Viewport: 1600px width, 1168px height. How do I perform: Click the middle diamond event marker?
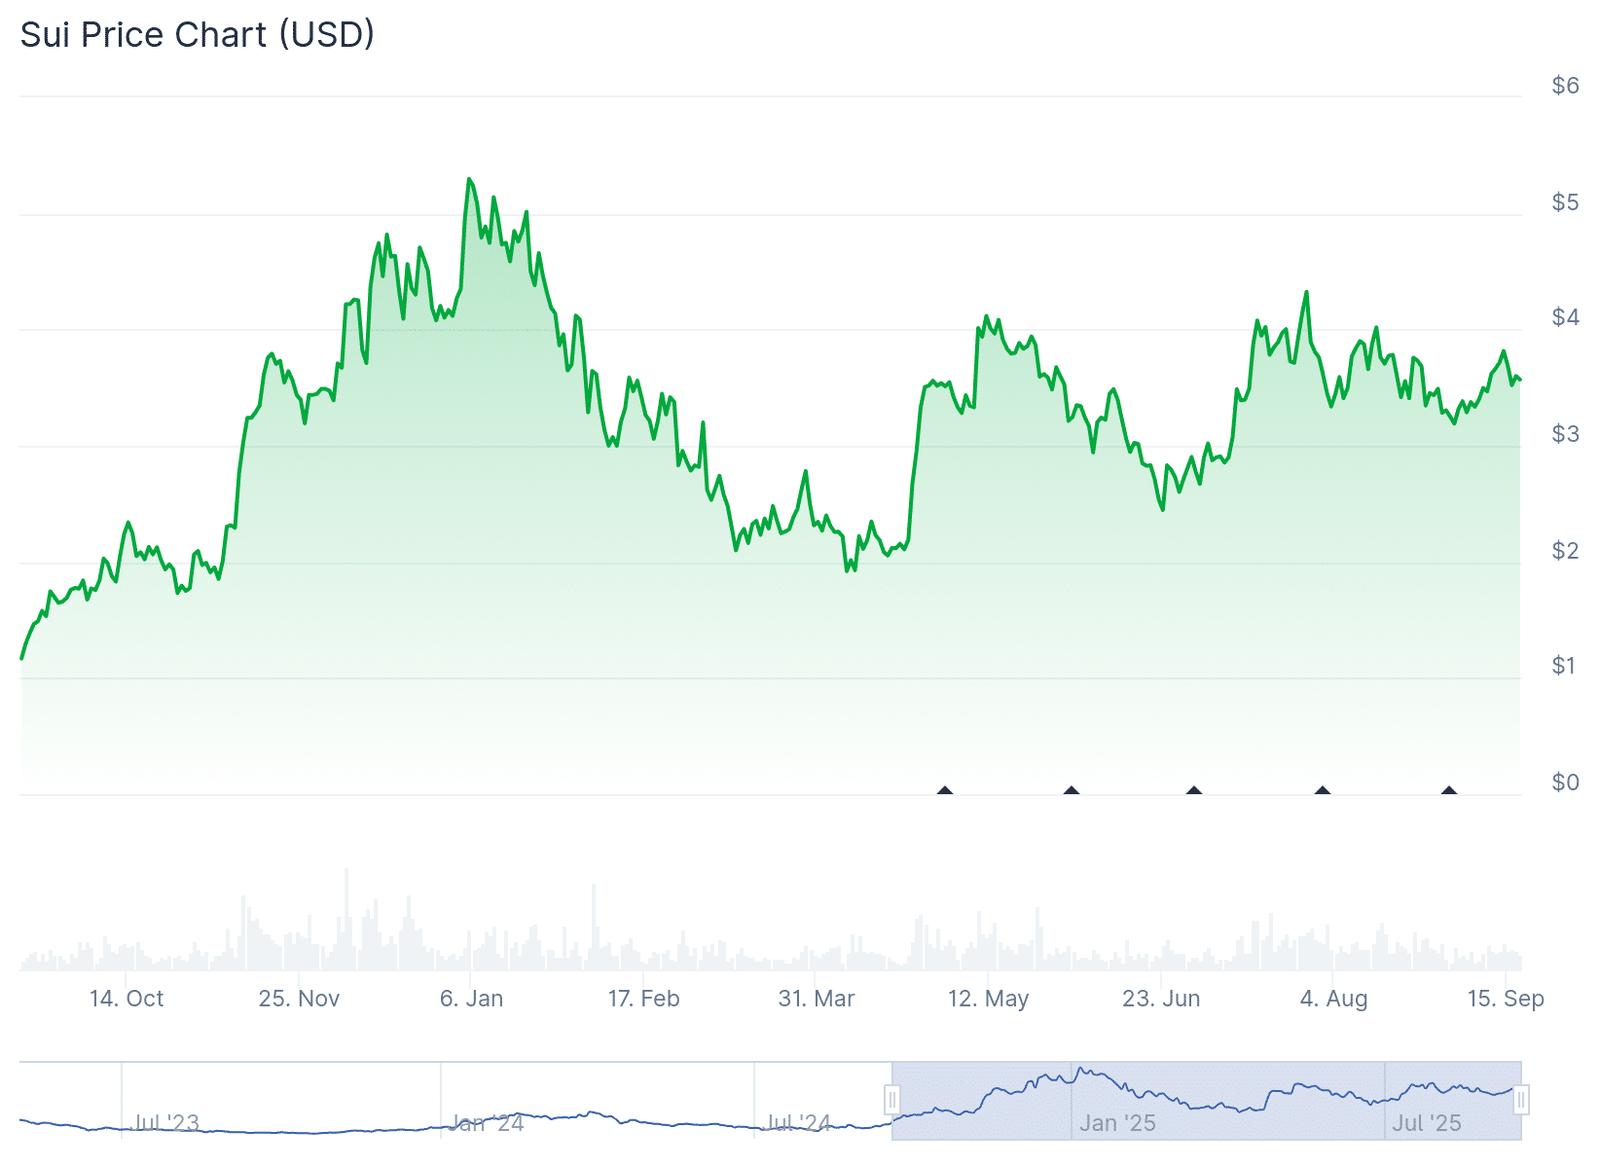click(x=1194, y=791)
